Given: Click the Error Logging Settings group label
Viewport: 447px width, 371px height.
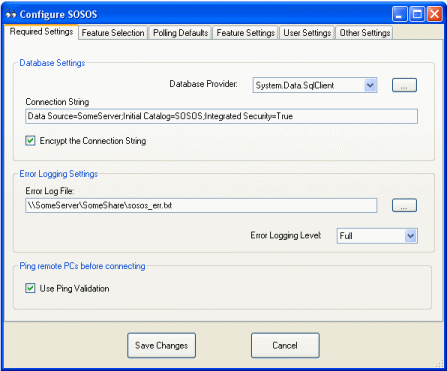Looking at the screenshot, I should (58, 174).
